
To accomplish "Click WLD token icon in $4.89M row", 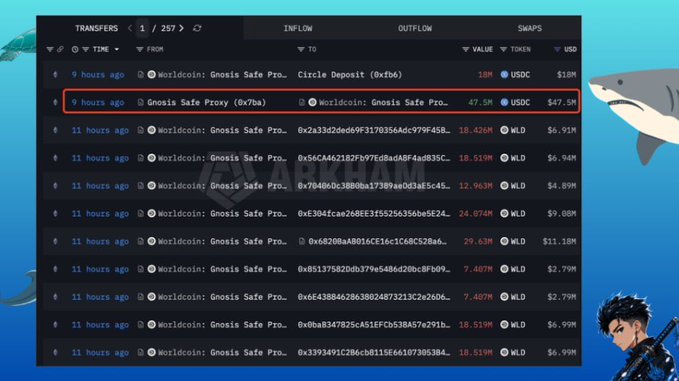I will [504, 186].
